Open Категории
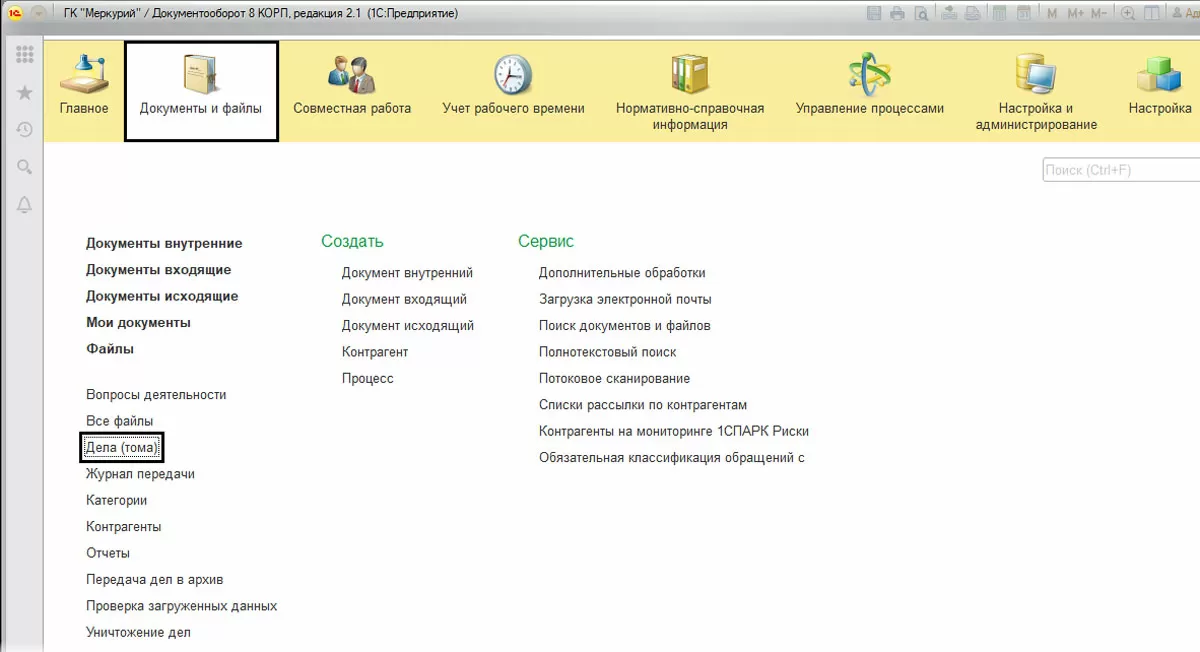Viewport: 1200px width, 652px height. coord(116,500)
